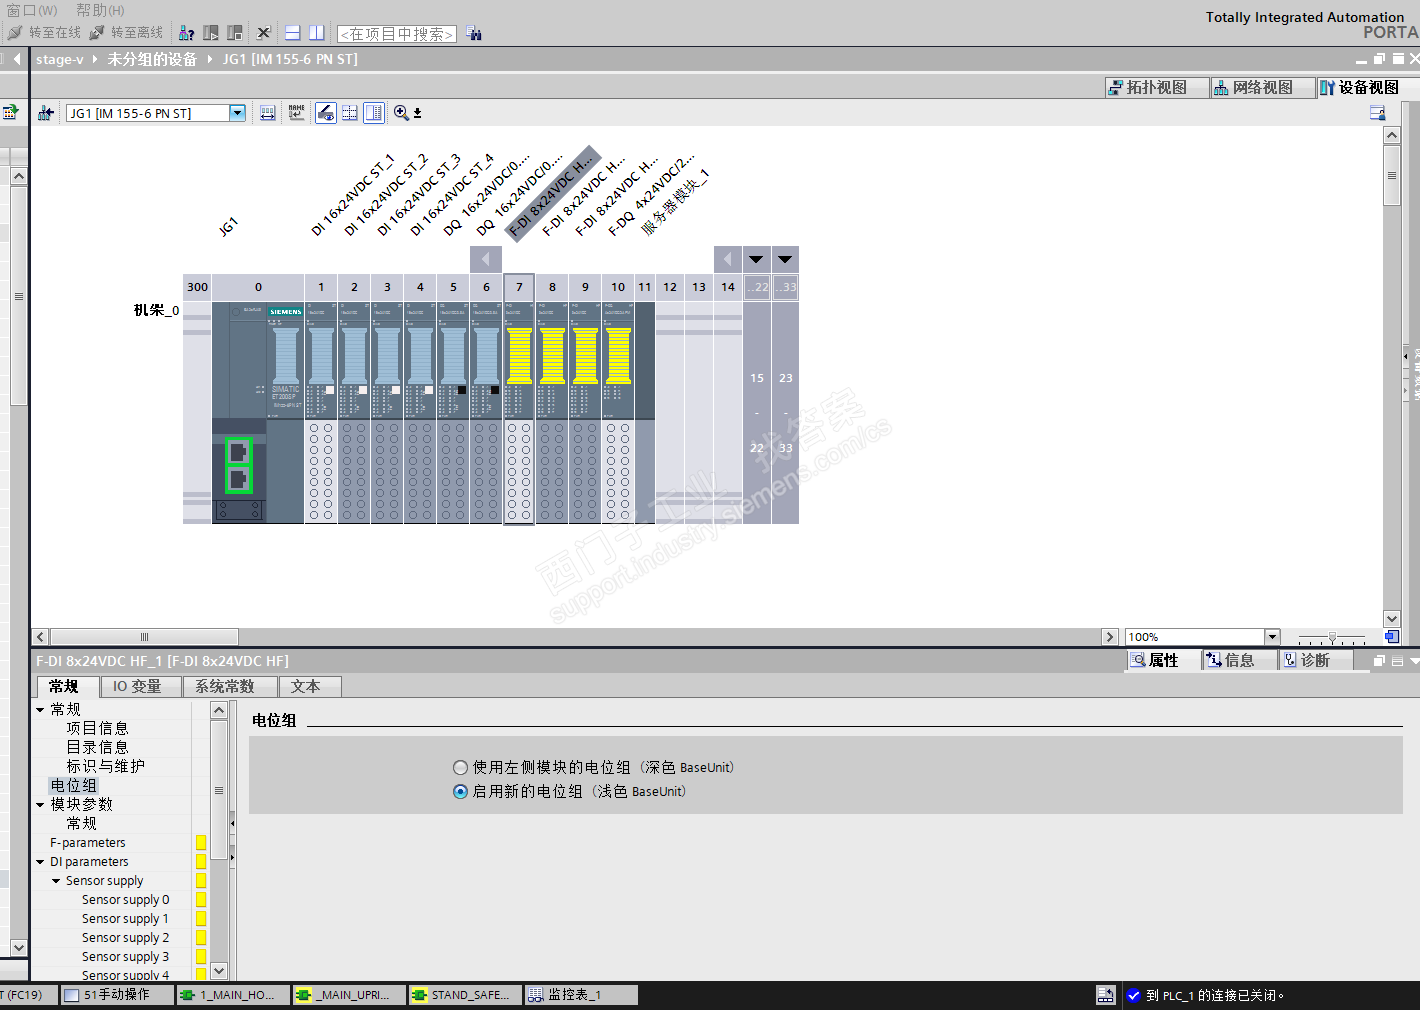Image resolution: width=1420 pixels, height=1010 pixels.
Task: Select the green PROFINET port on JG1 interface module
Action: click(x=239, y=466)
